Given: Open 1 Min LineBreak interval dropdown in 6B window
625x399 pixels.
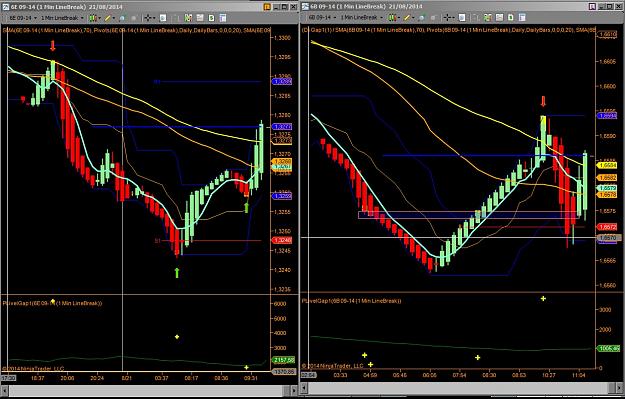Looking at the screenshot, I should coord(362,18).
